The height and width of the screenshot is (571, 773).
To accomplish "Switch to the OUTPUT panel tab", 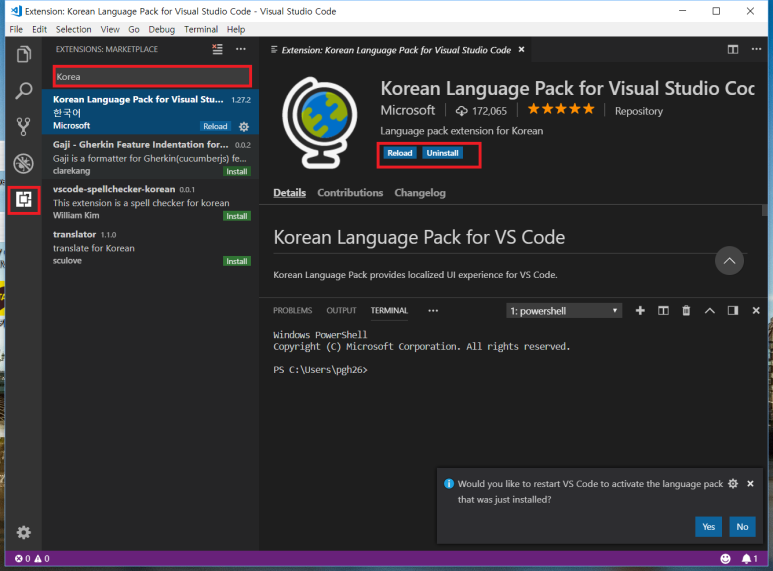I will 341,311.
